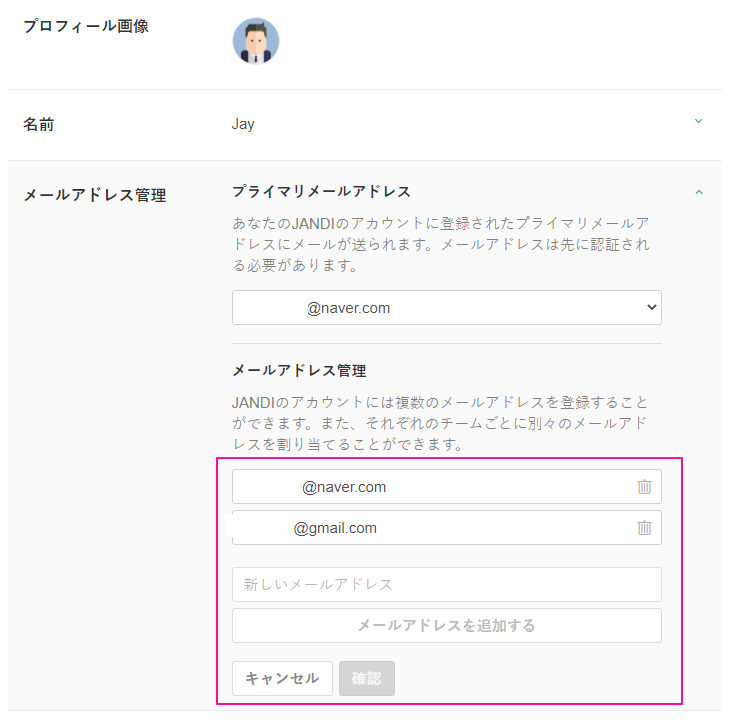Open the primary email address dropdown
The width and height of the screenshot is (738, 725).
coord(446,308)
